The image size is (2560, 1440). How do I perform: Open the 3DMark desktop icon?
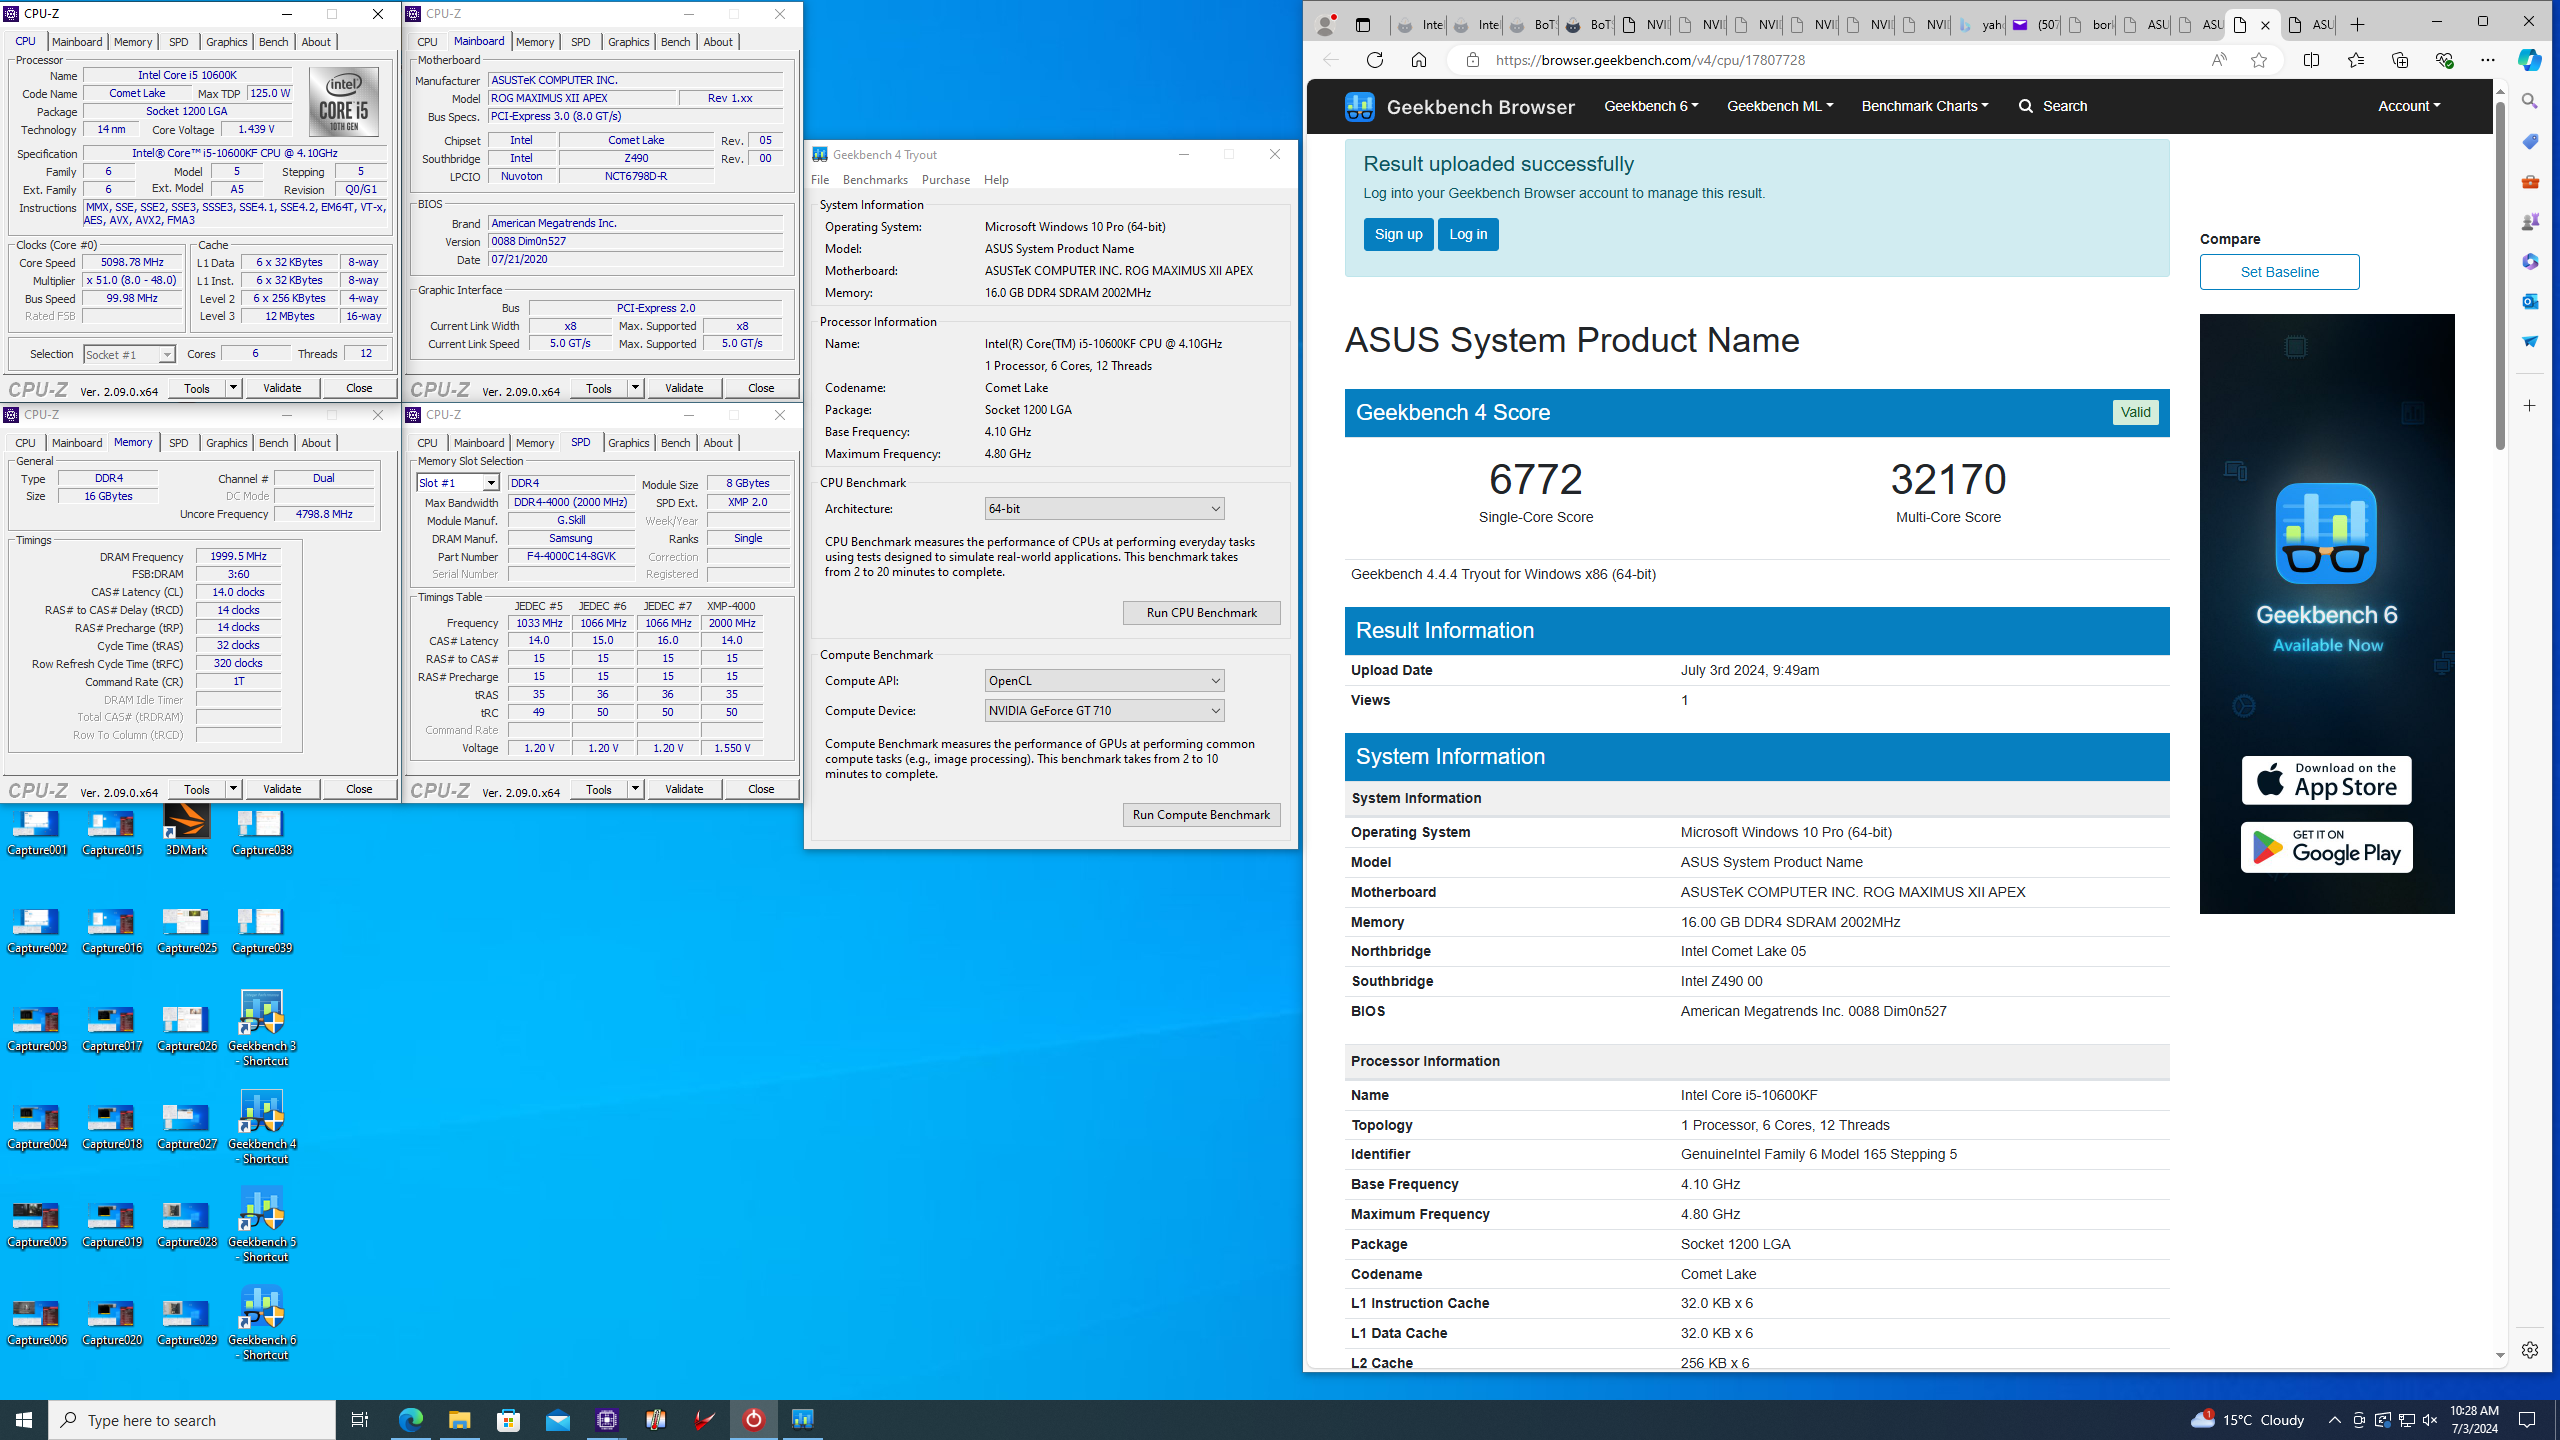(187, 830)
